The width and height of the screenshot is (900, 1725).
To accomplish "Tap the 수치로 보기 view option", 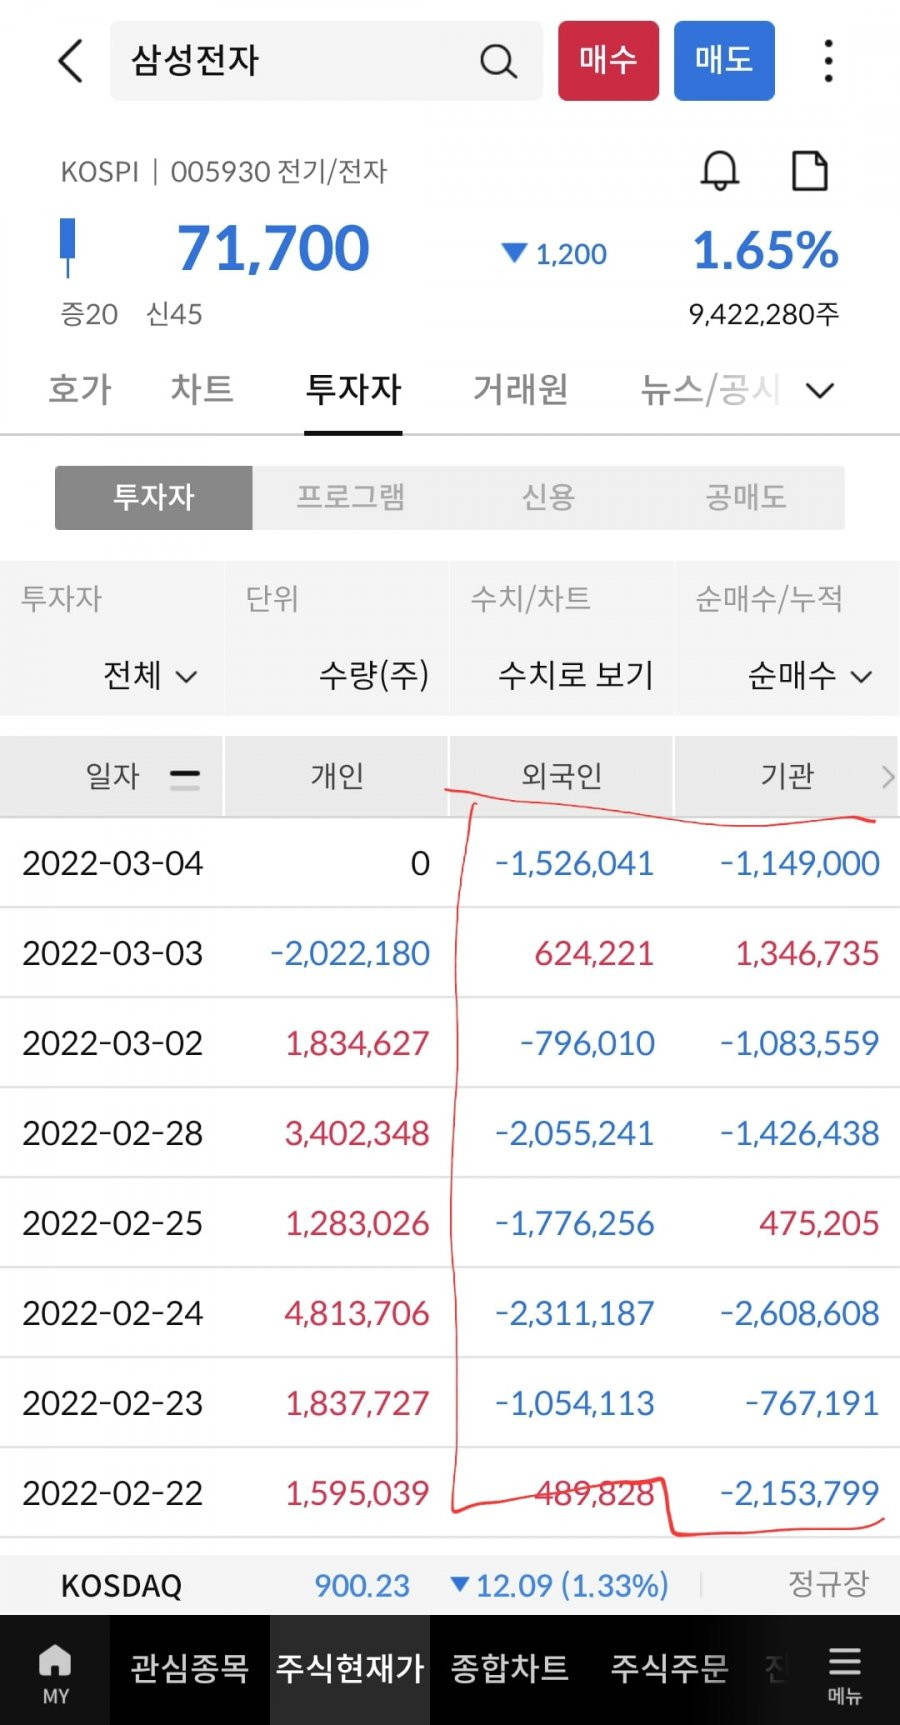I will tap(576, 676).
